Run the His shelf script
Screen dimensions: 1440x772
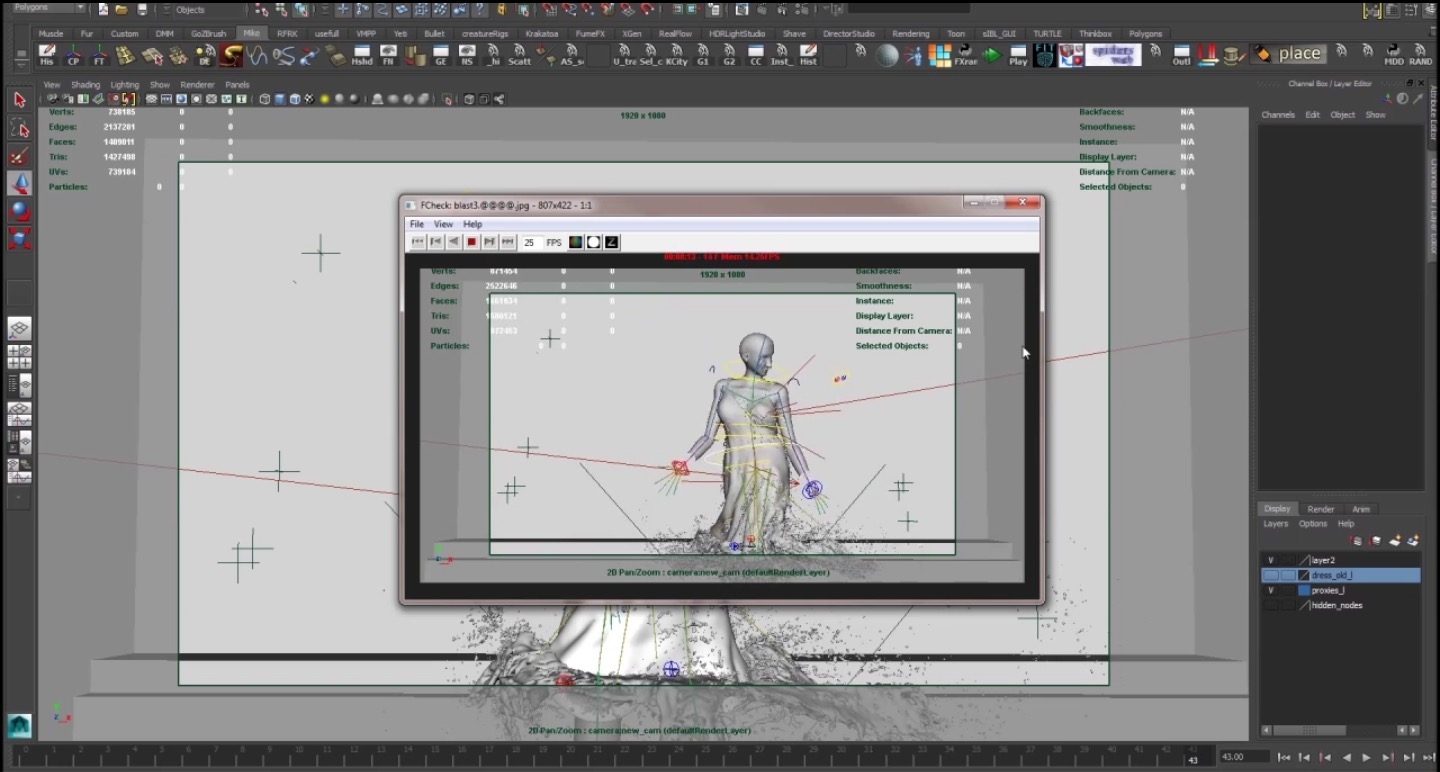(x=47, y=55)
